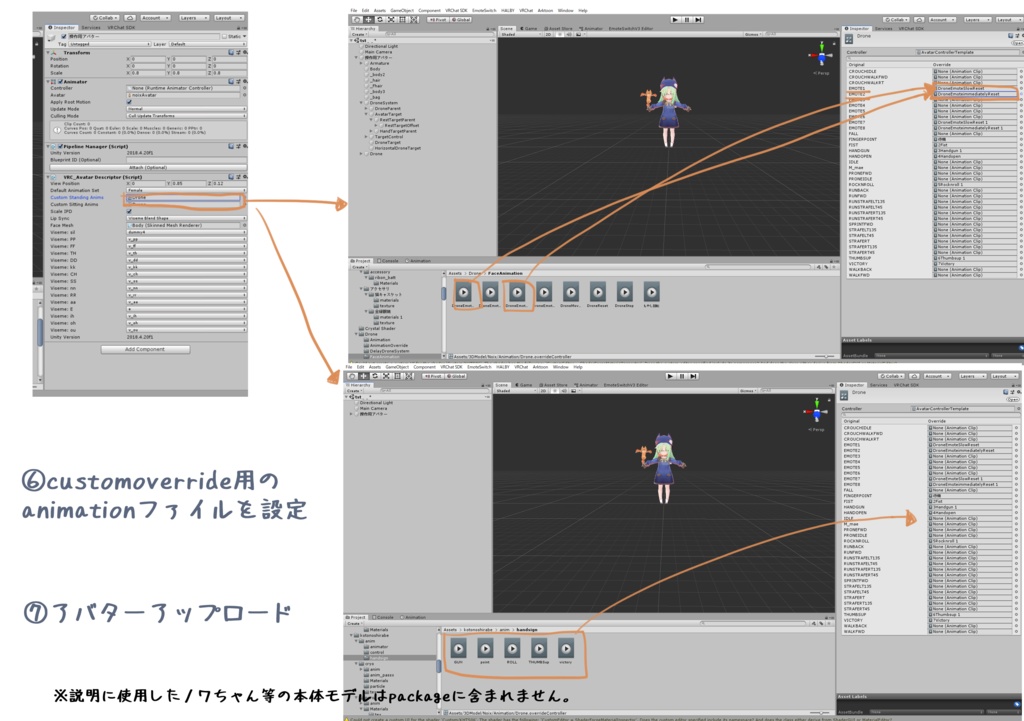Toggle the Scale IPD checkbox
The width and height of the screenshot is (1024, 721).
129,211
